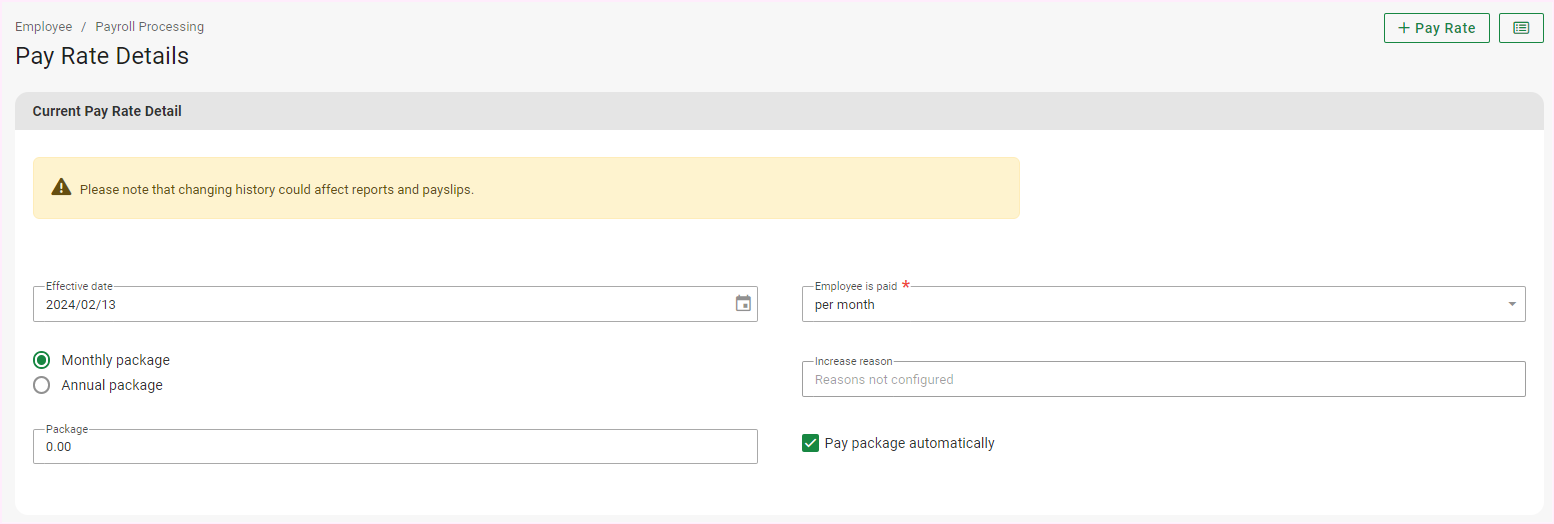Viewport: 1554px width, 524px height.
Task: Click the 'Reasons not configured' placeholder text
Action: click(x=884, y=380)
